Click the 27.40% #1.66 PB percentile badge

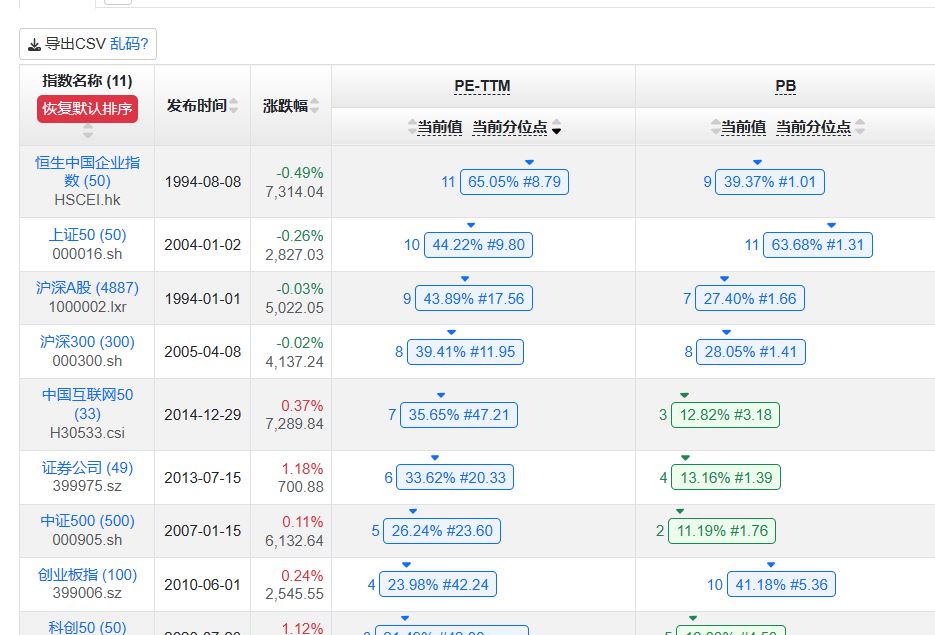749,298
